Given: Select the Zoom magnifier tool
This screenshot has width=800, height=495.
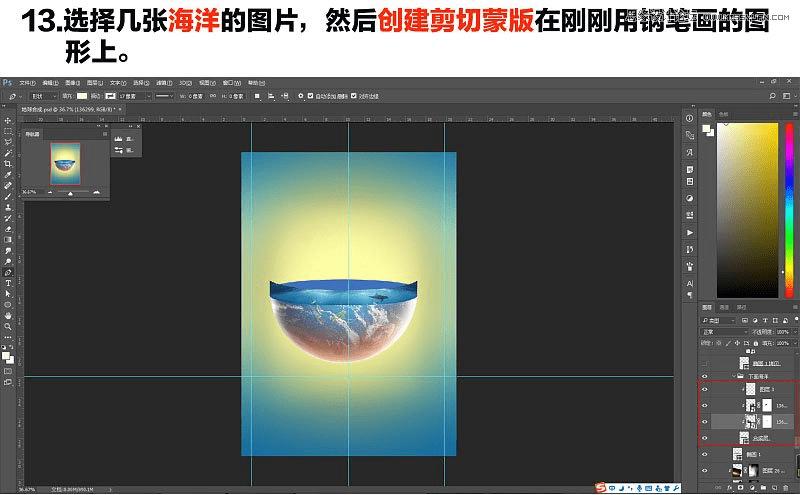Looking at the screenshot, I should tap(8, 327).
